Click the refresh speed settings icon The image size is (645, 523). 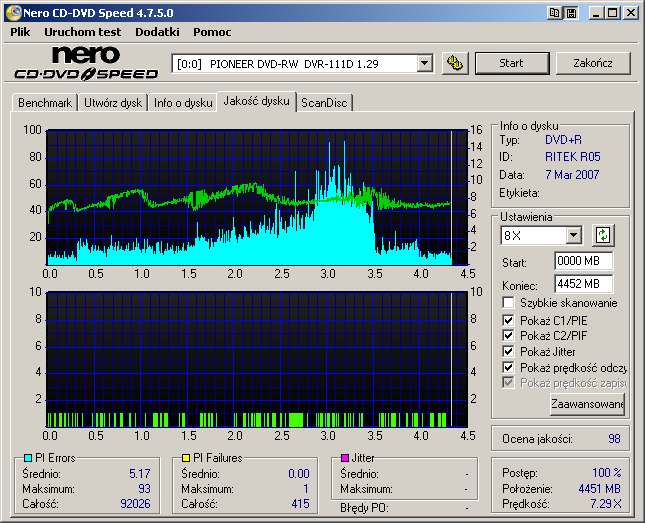(603, 235)
